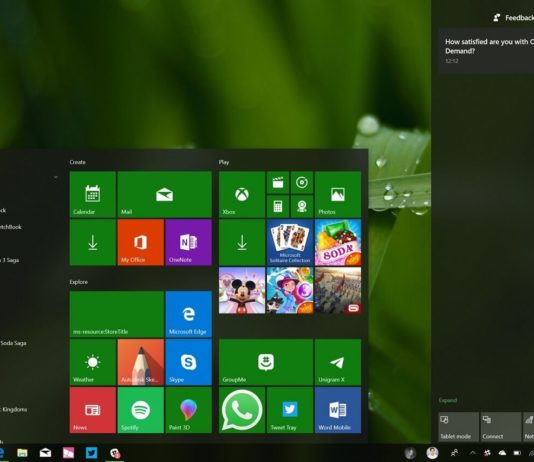Open the Mickey Mouse Disney game tile
The height and width of the screenshot is (462, 534).
click(x=242, y=290)
